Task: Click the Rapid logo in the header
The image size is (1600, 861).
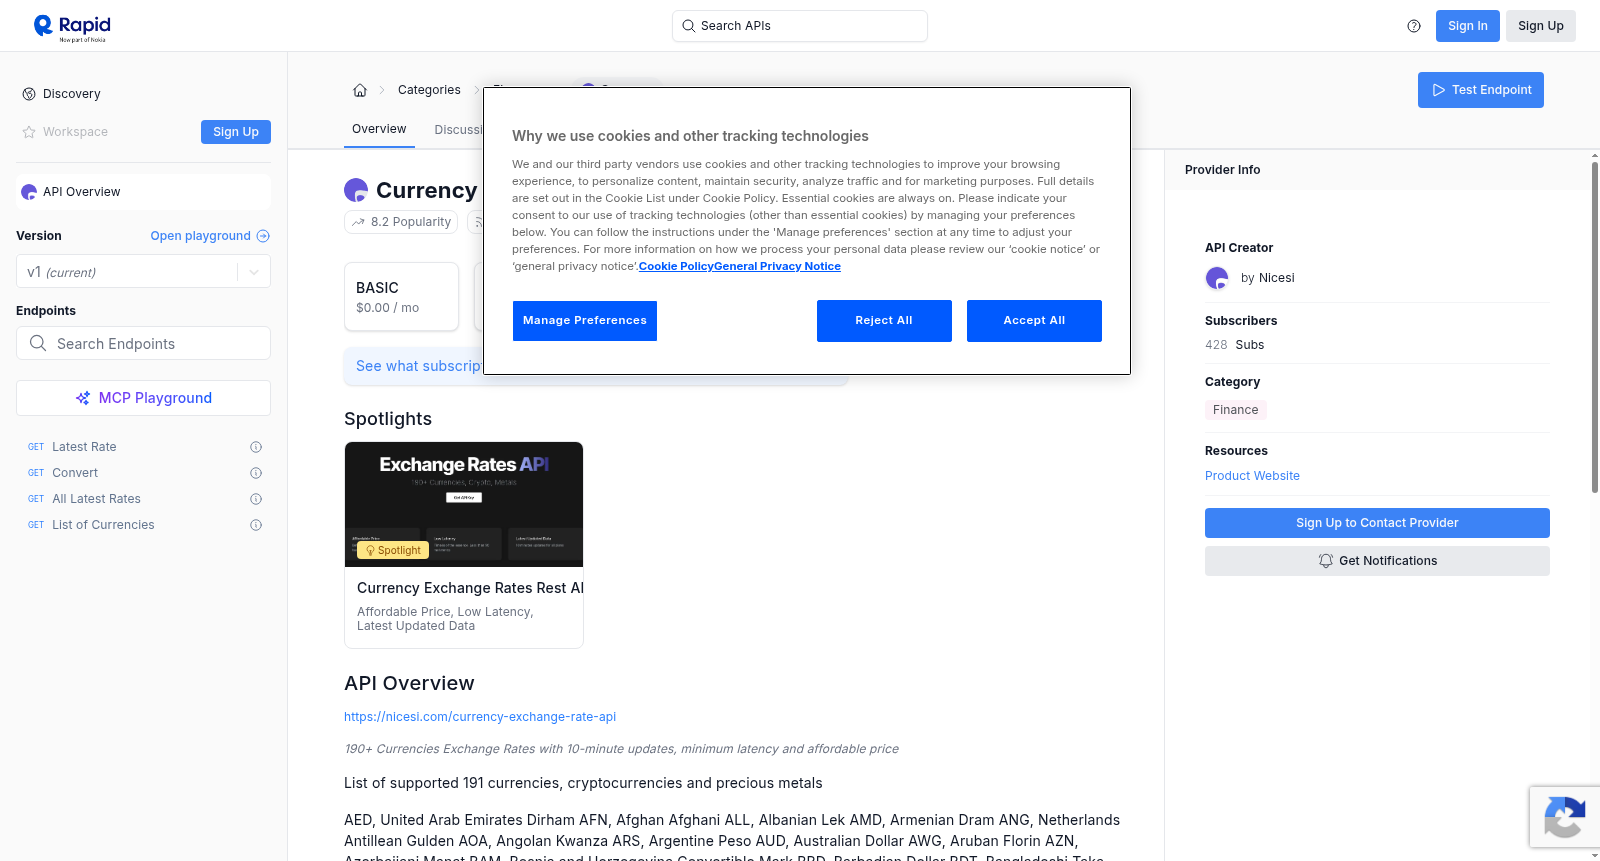Action: point(72,27)
